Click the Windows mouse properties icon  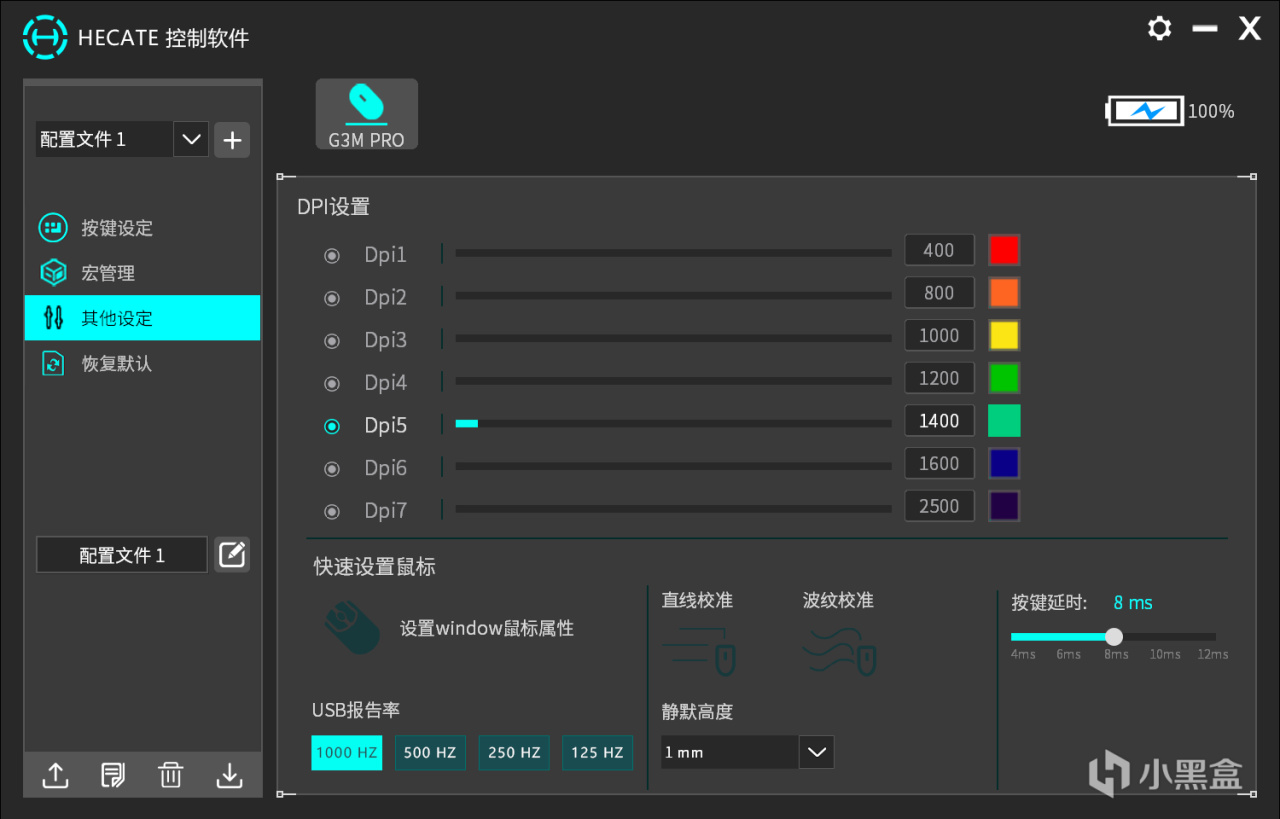[x=352, y=628]
